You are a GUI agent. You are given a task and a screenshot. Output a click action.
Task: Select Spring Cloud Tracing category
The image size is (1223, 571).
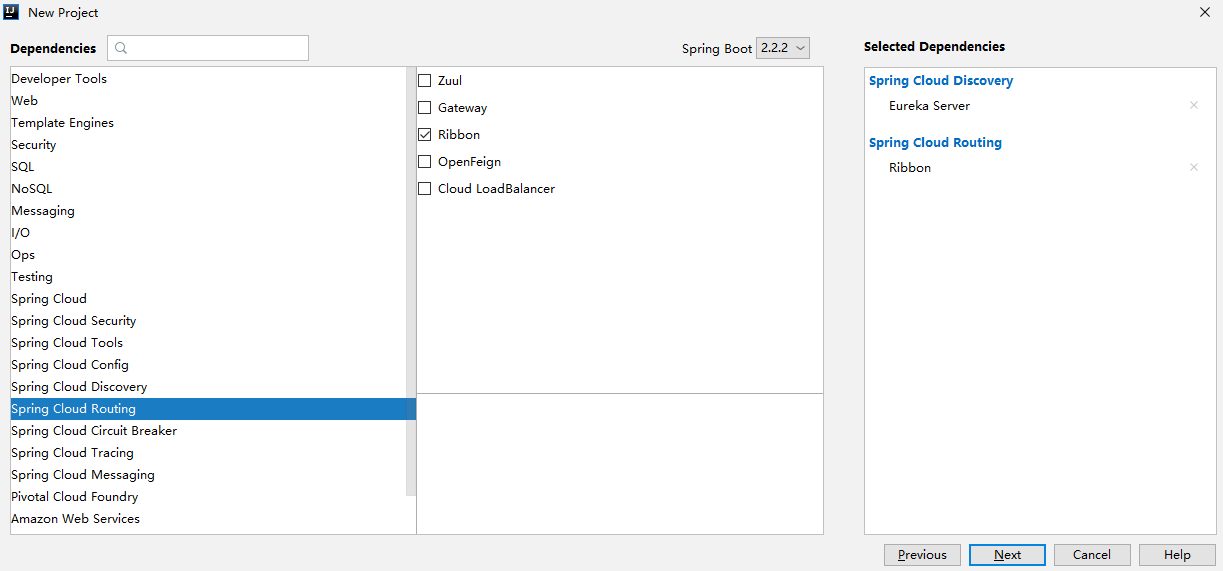[x=208, y=453]
